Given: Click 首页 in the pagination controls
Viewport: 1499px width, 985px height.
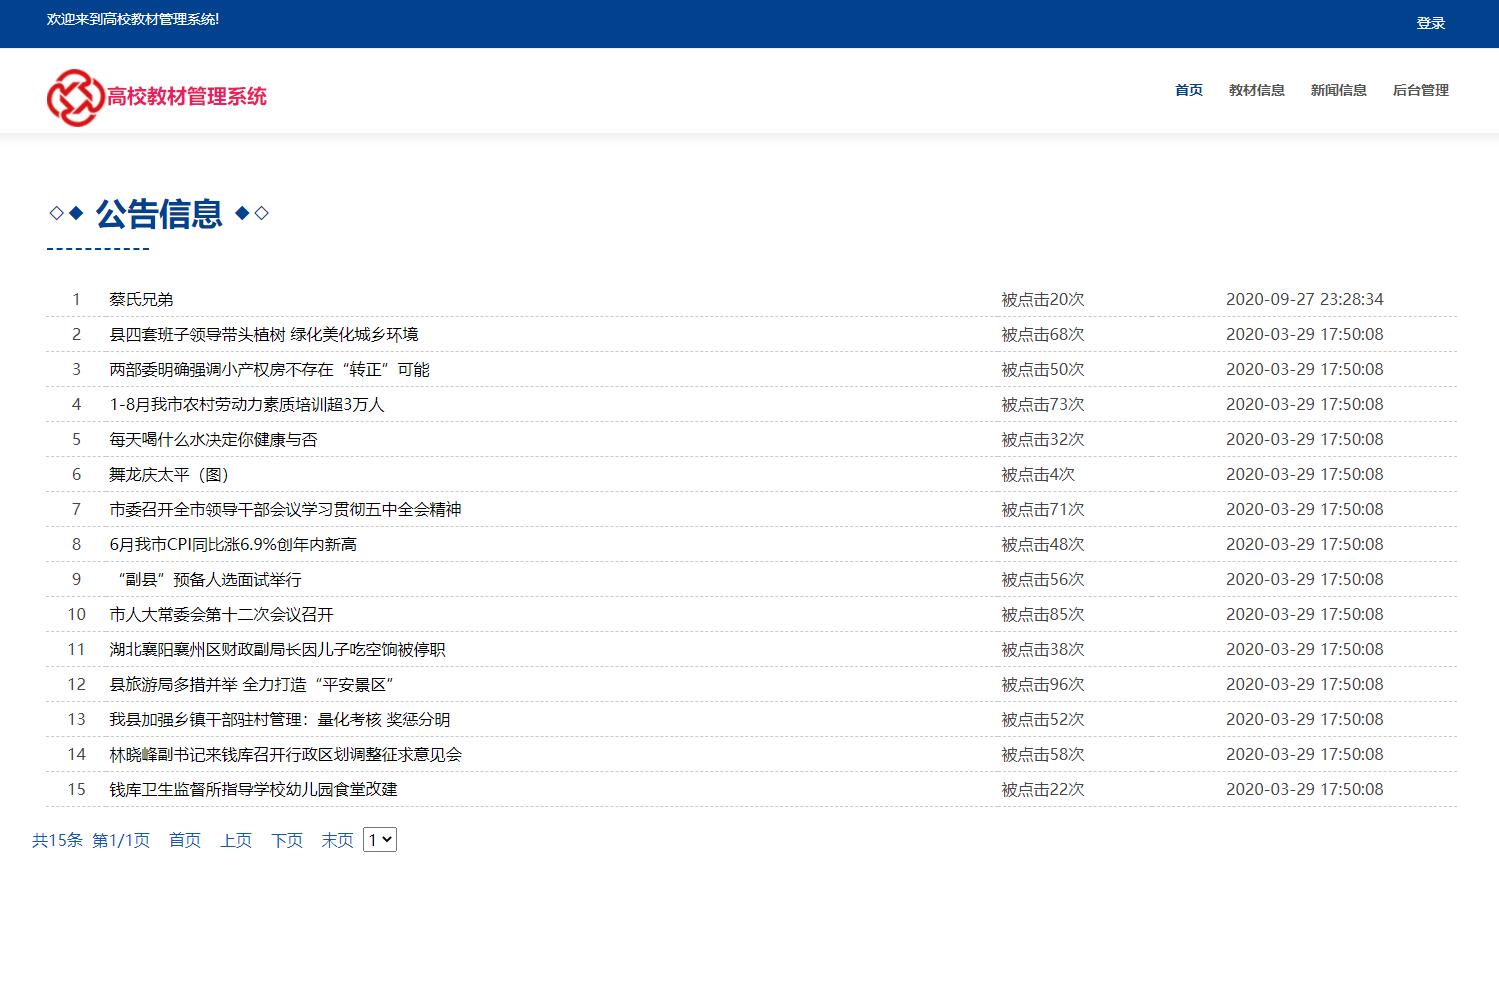Looking at the screenshot, I should [x=184, y=841].
